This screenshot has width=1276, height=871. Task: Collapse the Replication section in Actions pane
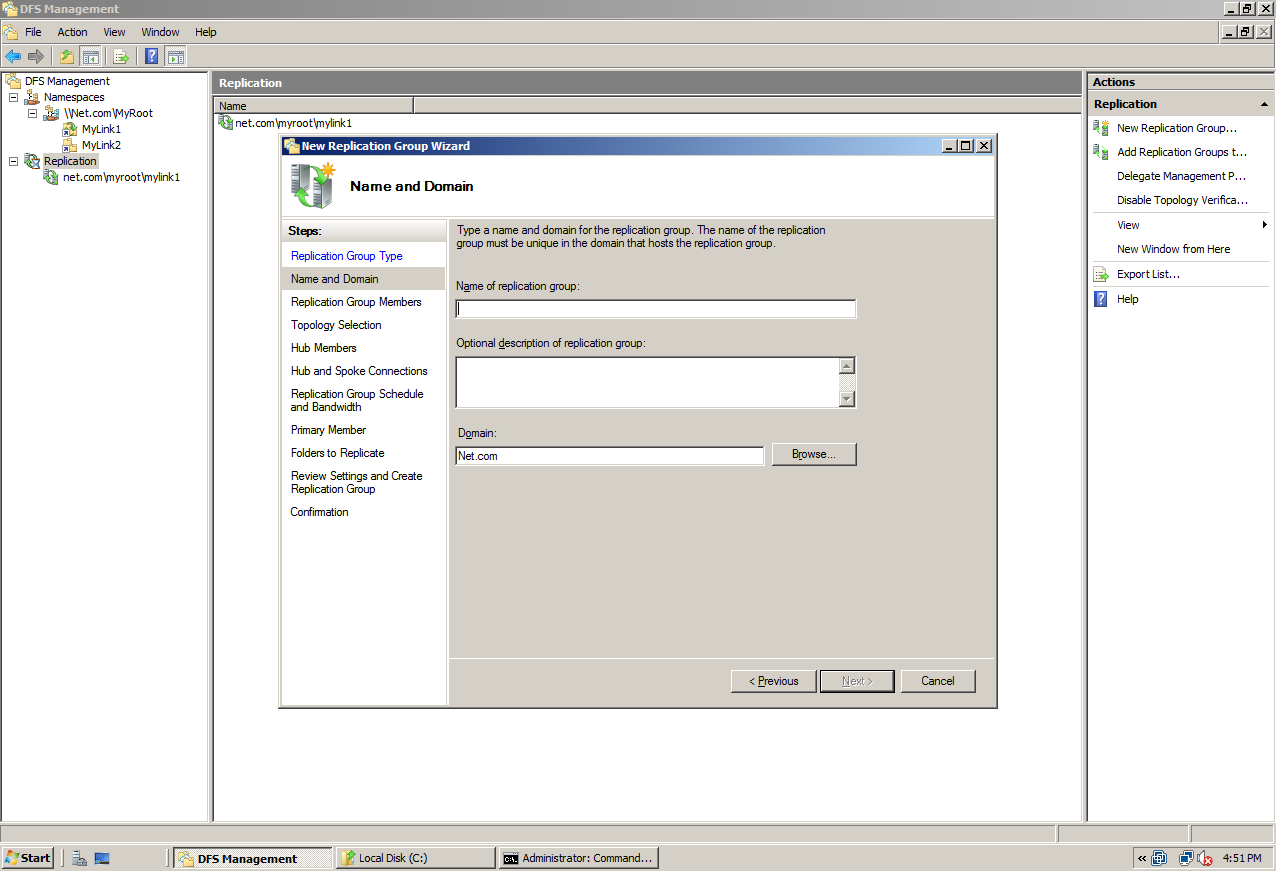pyautogui.click(x=1264, y=104)
